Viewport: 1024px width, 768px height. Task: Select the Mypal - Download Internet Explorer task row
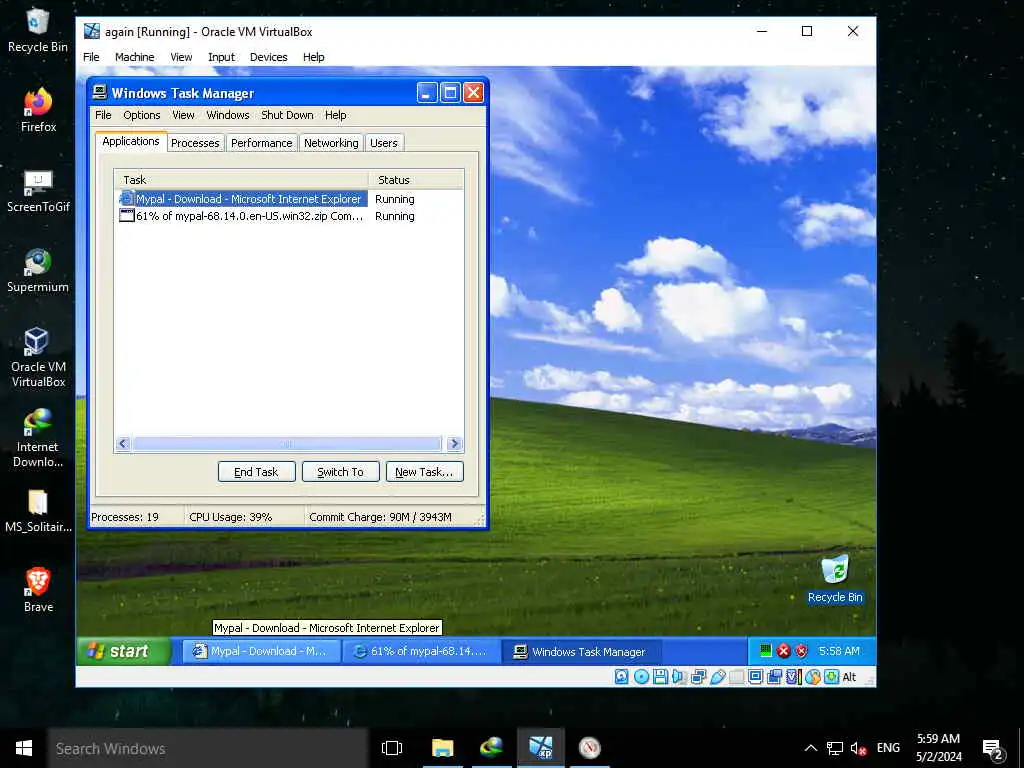point(288,199)
